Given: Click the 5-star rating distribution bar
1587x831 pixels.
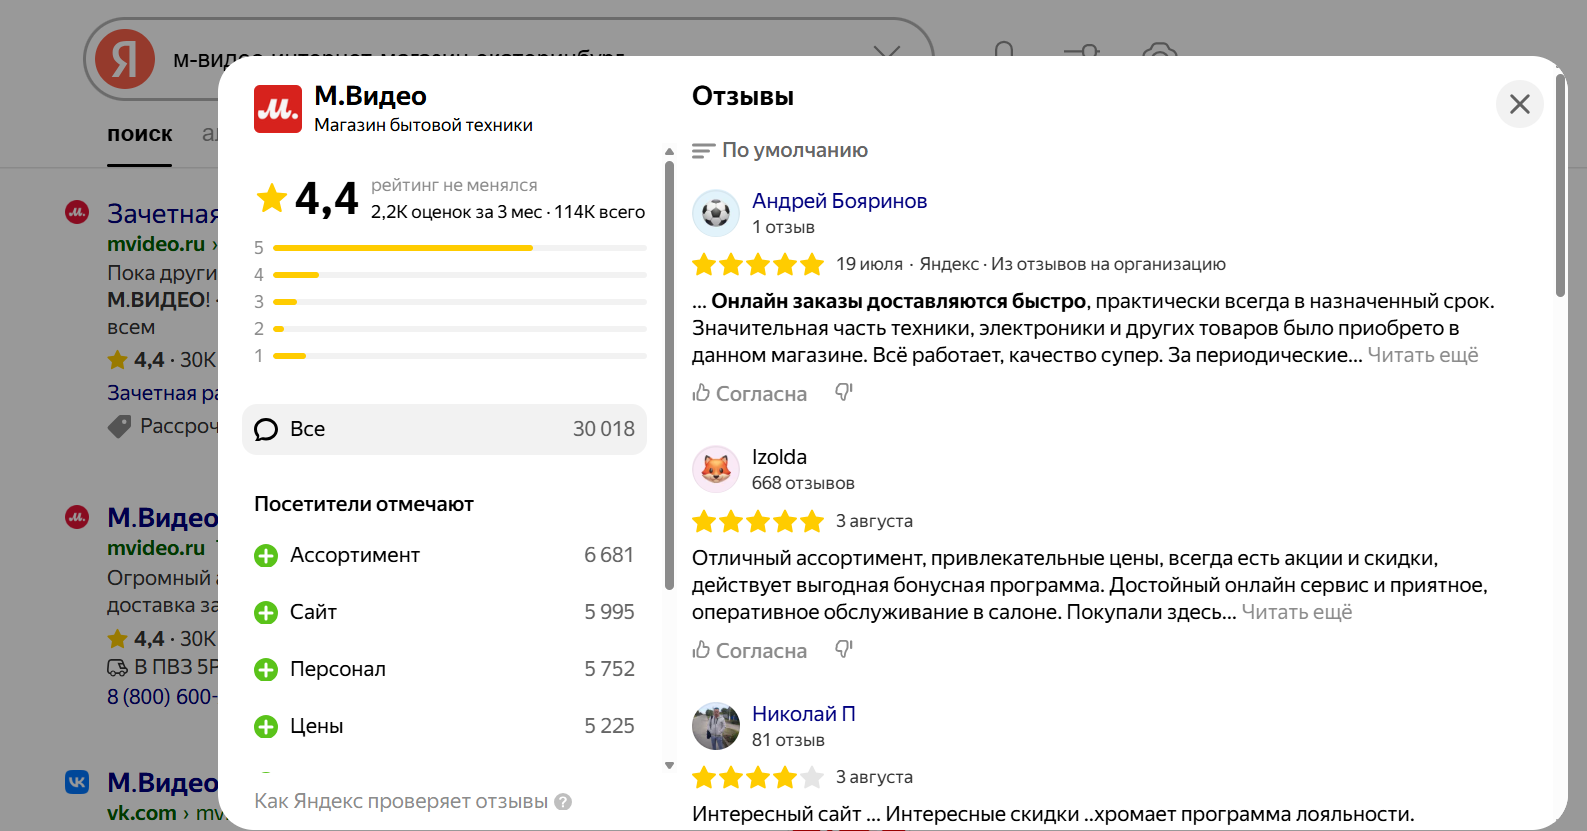Looking at the screenshot, I should [x=459, y=248].
